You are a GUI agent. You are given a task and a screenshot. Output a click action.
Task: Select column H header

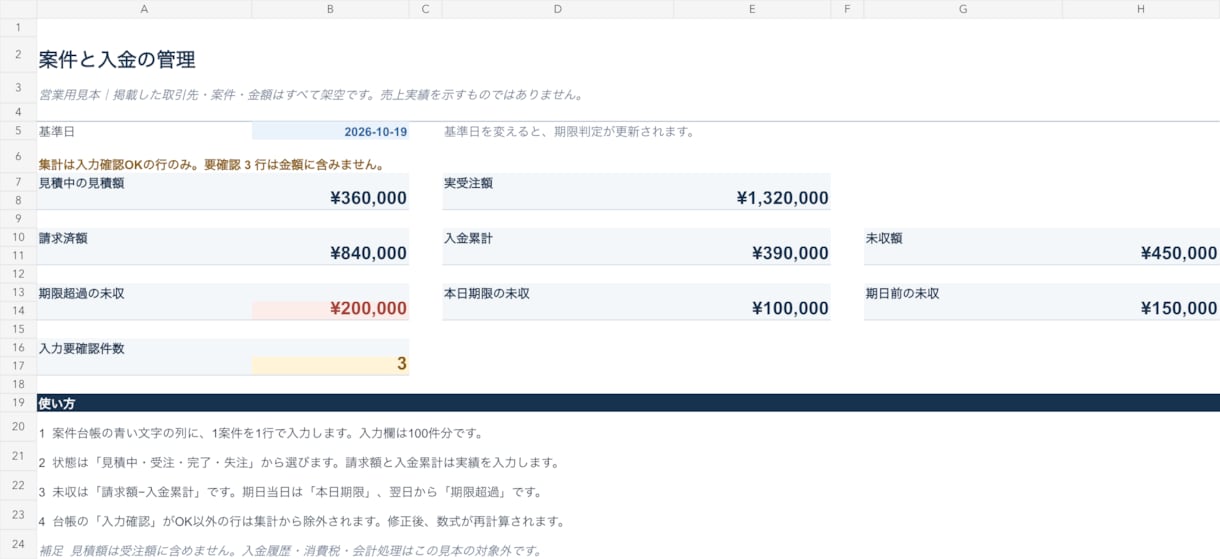pos(1141,9)
